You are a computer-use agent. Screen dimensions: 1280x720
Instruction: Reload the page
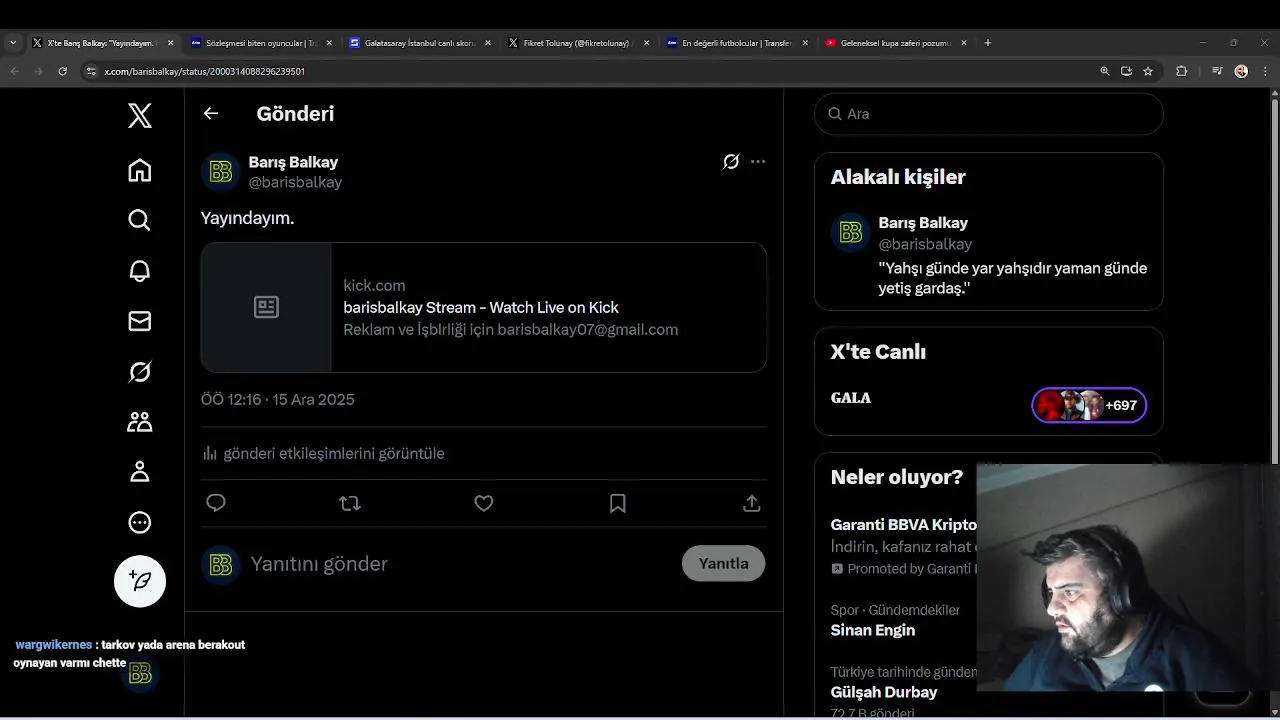(63, 71)
